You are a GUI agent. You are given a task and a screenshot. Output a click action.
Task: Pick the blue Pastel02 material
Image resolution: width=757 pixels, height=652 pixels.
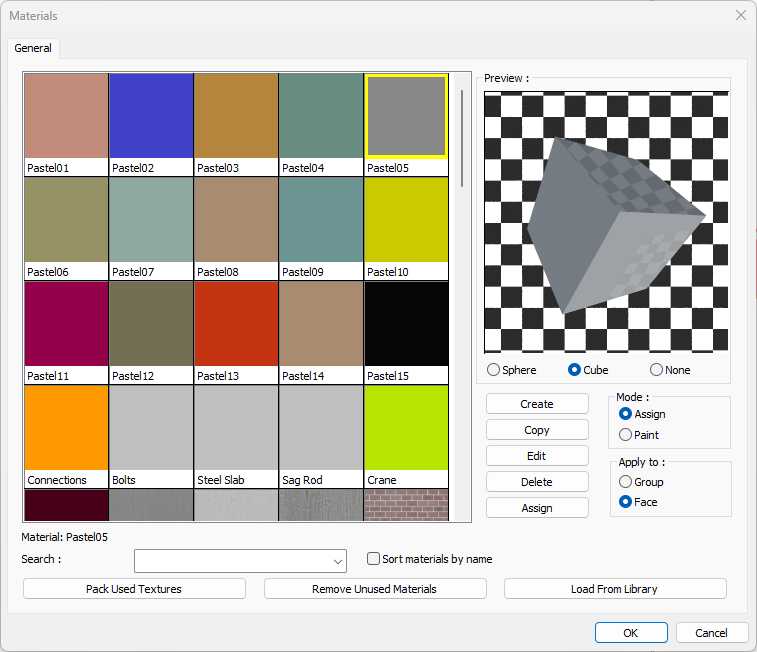click(151, 116)
